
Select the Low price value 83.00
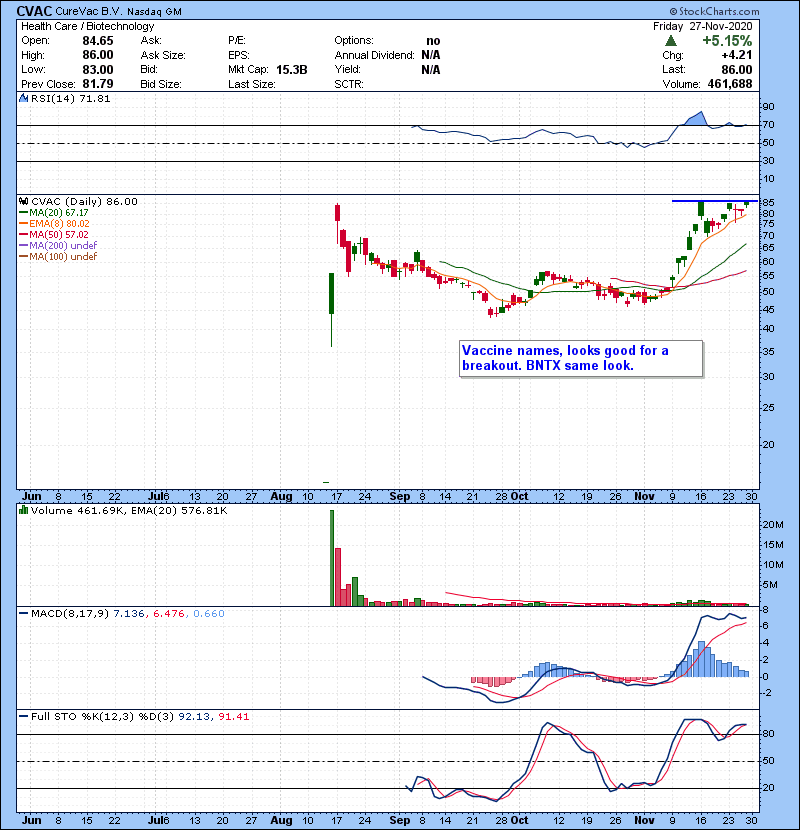[x=98, y=69]
